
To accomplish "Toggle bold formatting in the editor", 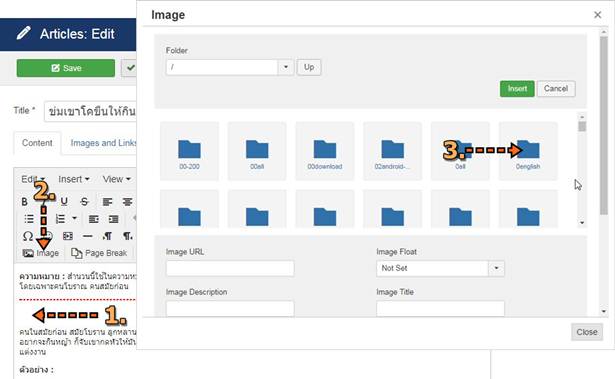I will pos(24,202).
